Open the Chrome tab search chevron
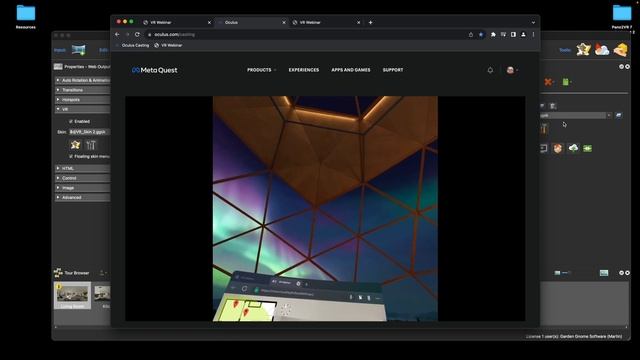Image resolution: width=640 pixels, height=360 pixels. 533,22
